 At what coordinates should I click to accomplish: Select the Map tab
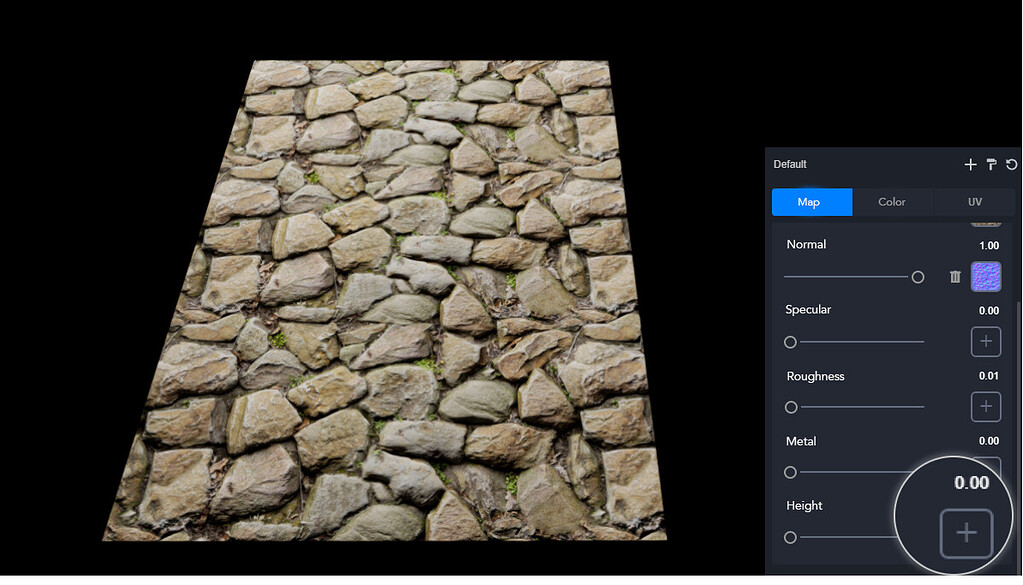(811, 201)
